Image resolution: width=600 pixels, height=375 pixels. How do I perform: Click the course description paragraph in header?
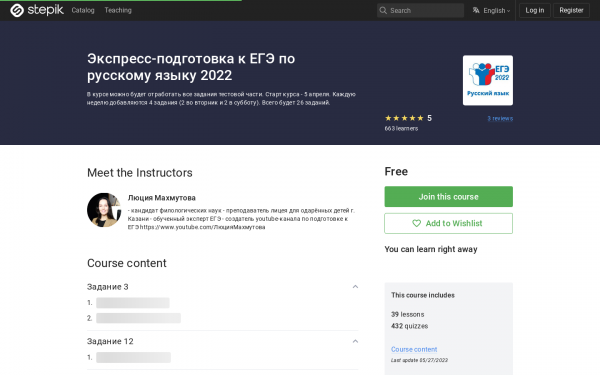221,98
